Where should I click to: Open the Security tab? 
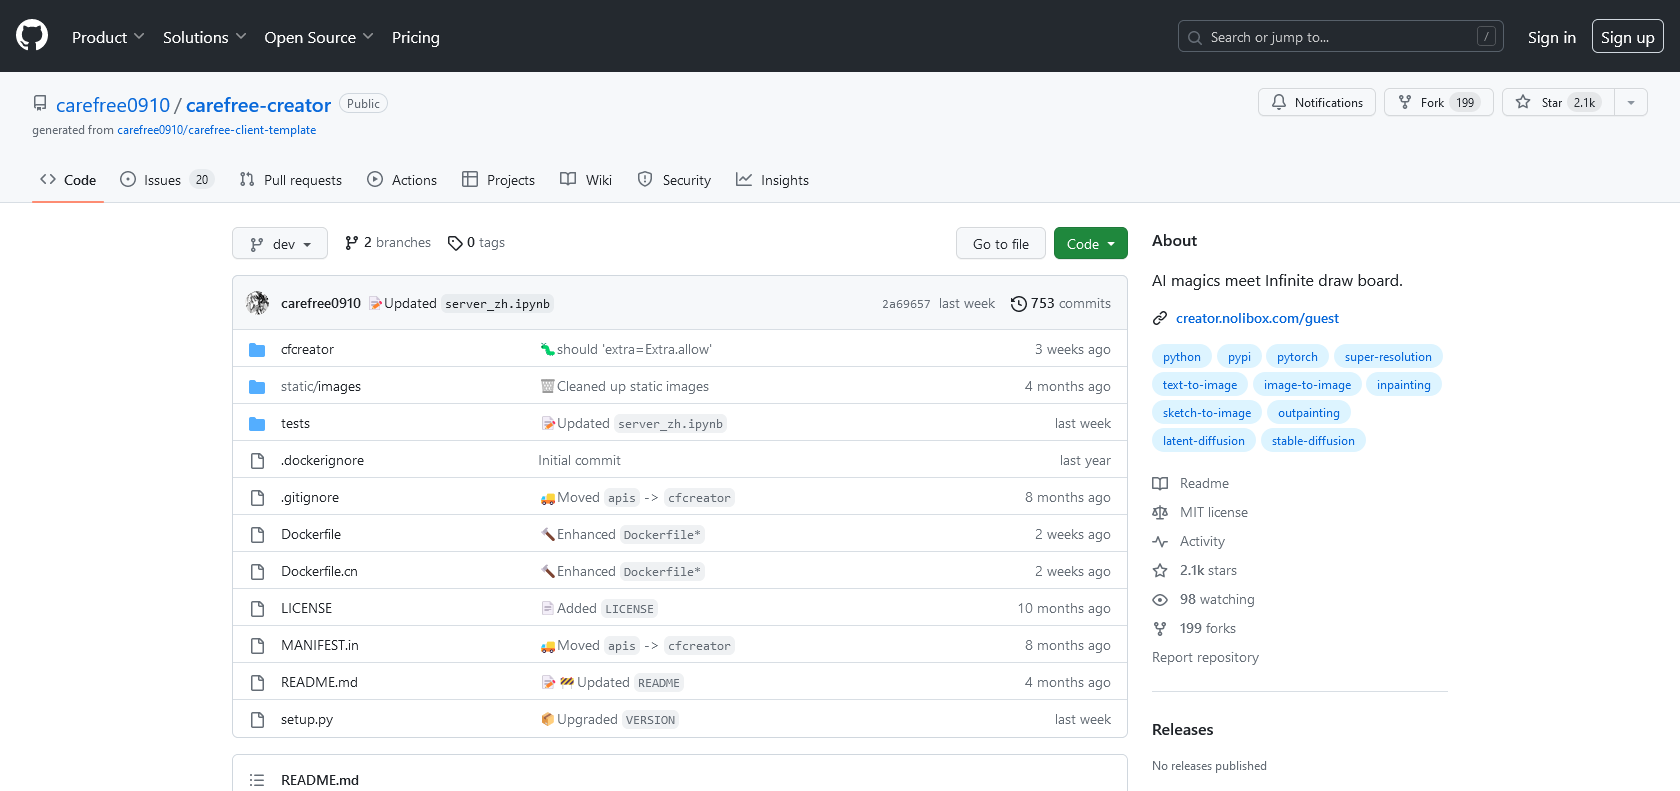click(x=674, y=180)
